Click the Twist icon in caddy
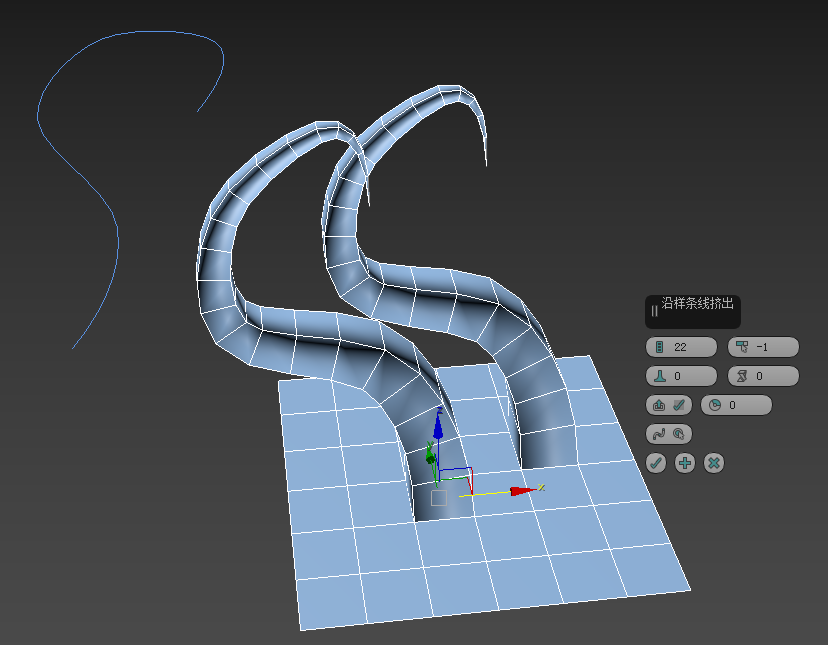828x645 pixels. pos(742,377)
